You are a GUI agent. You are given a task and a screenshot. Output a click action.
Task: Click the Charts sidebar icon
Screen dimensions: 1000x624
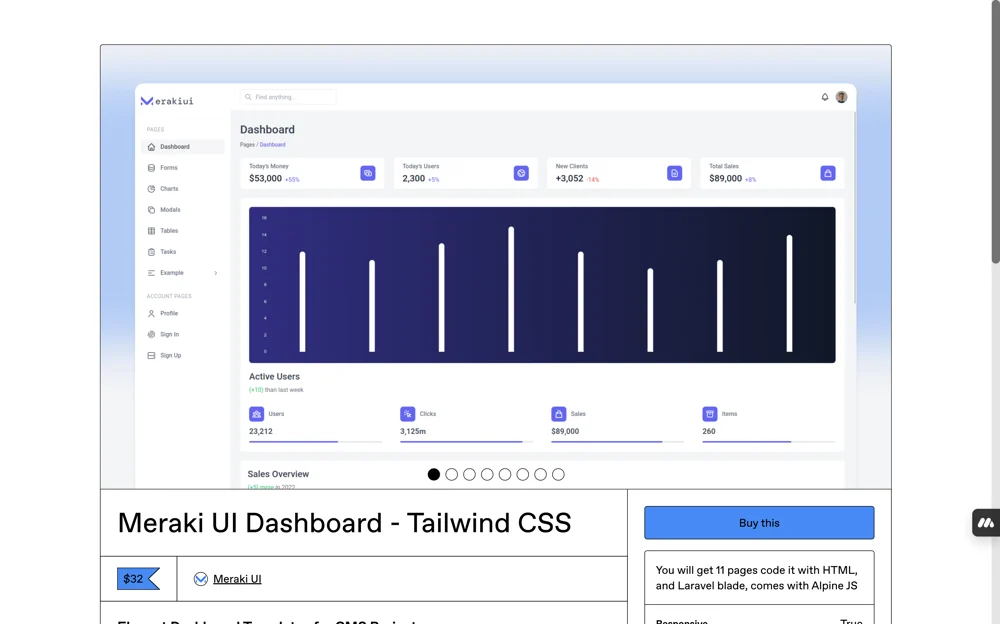point(151,189)
